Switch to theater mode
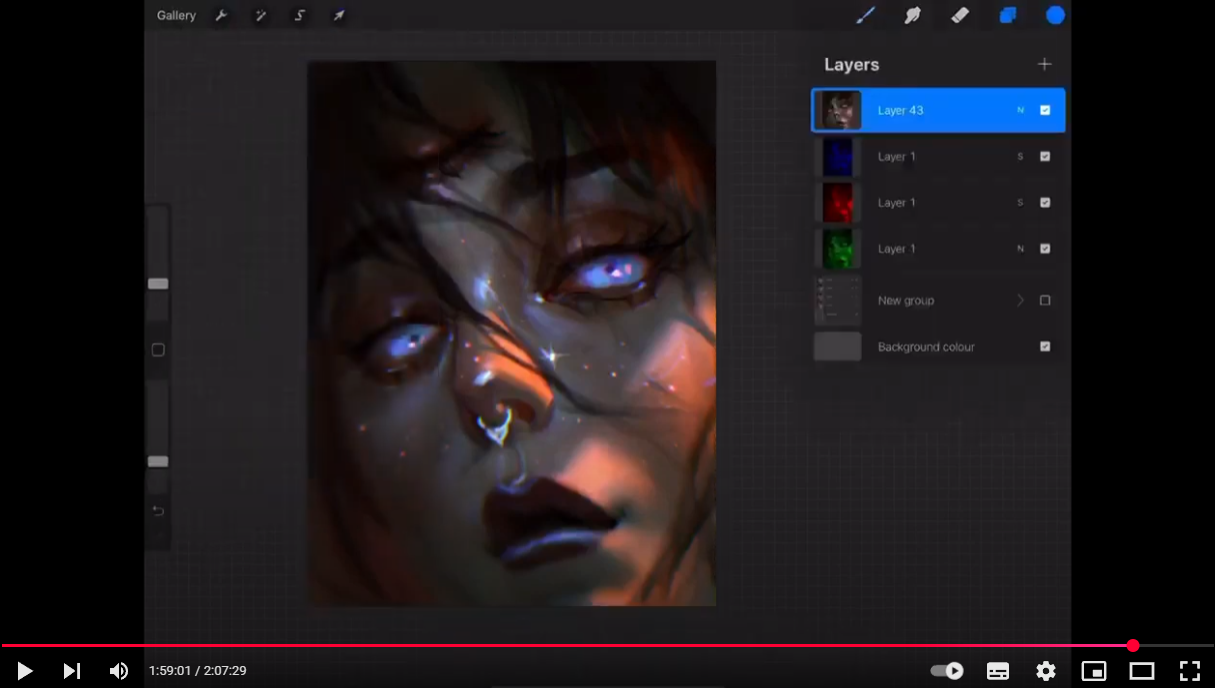 1142,671
